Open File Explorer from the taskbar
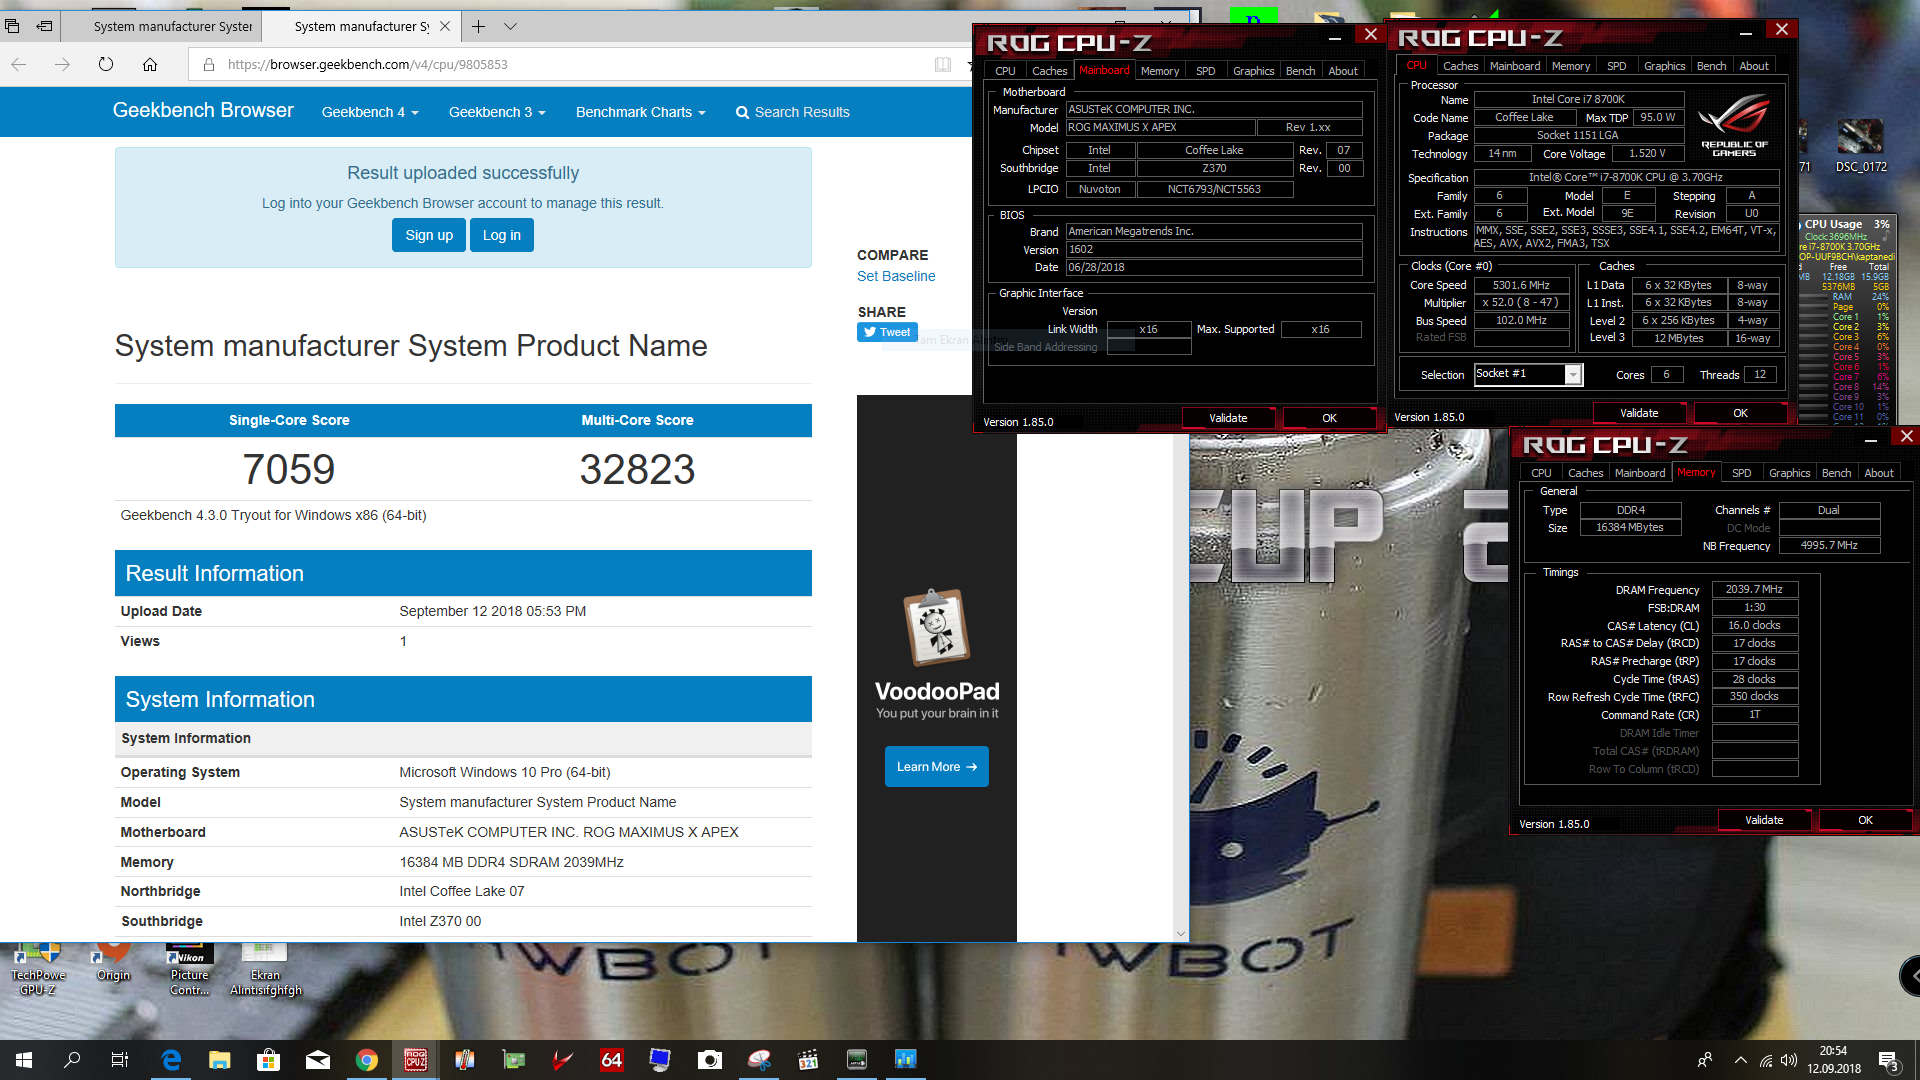 (x=220, y=1060)
